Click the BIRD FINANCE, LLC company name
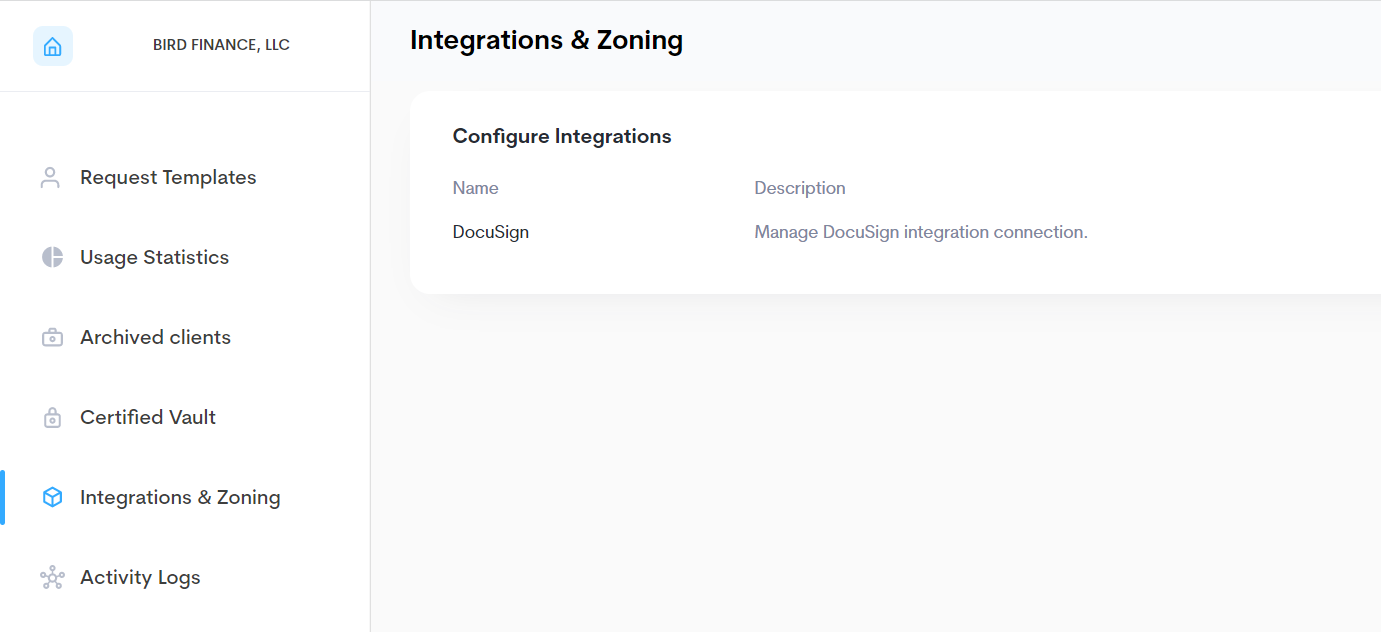Viewport: 1381px width, 632px height. pyautogui.click(x=221, y=44)
